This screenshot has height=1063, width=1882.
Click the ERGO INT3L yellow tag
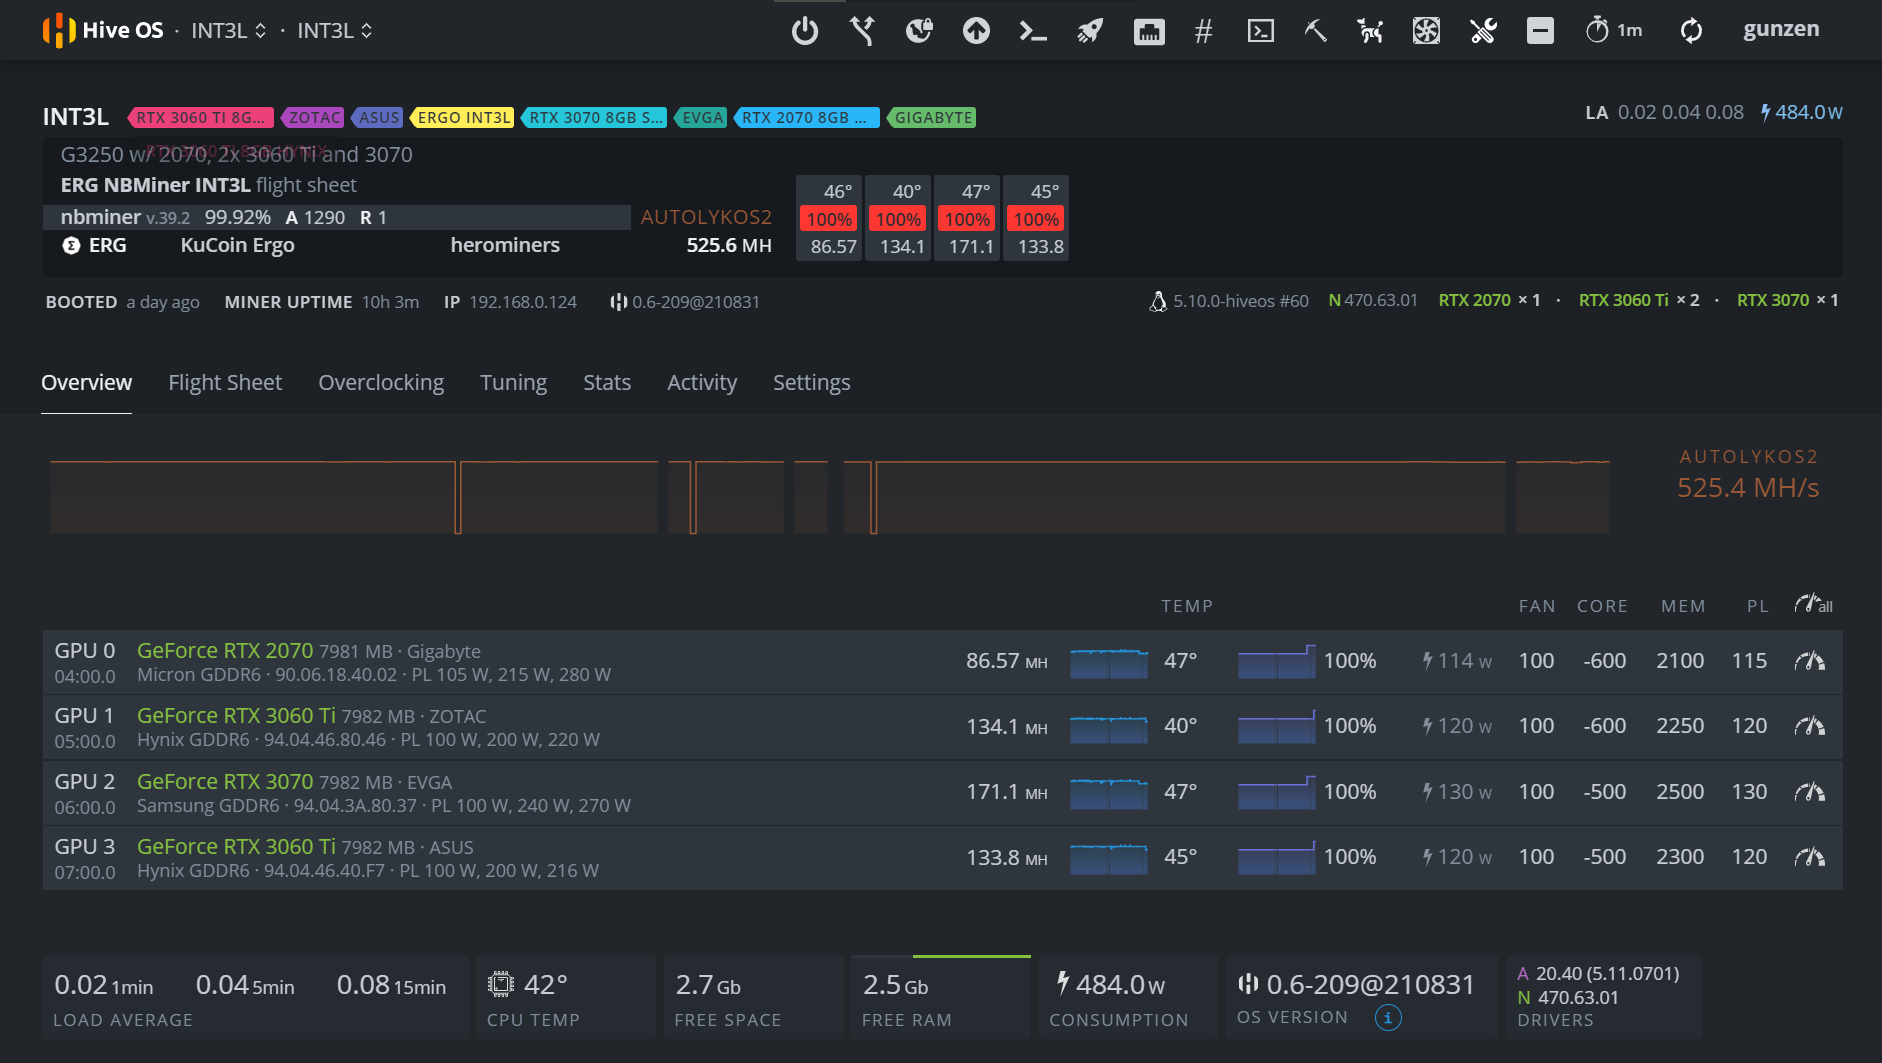click(x=463, y=118)
